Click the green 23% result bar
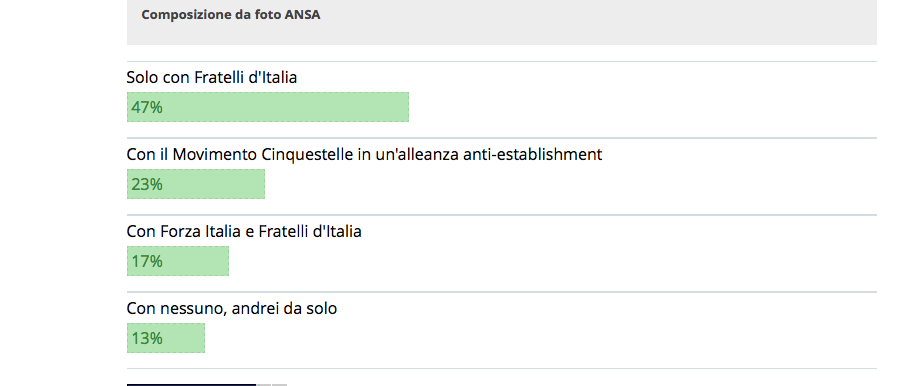The height and width of the screenshot is (386, 901). (x=196, y=184)
